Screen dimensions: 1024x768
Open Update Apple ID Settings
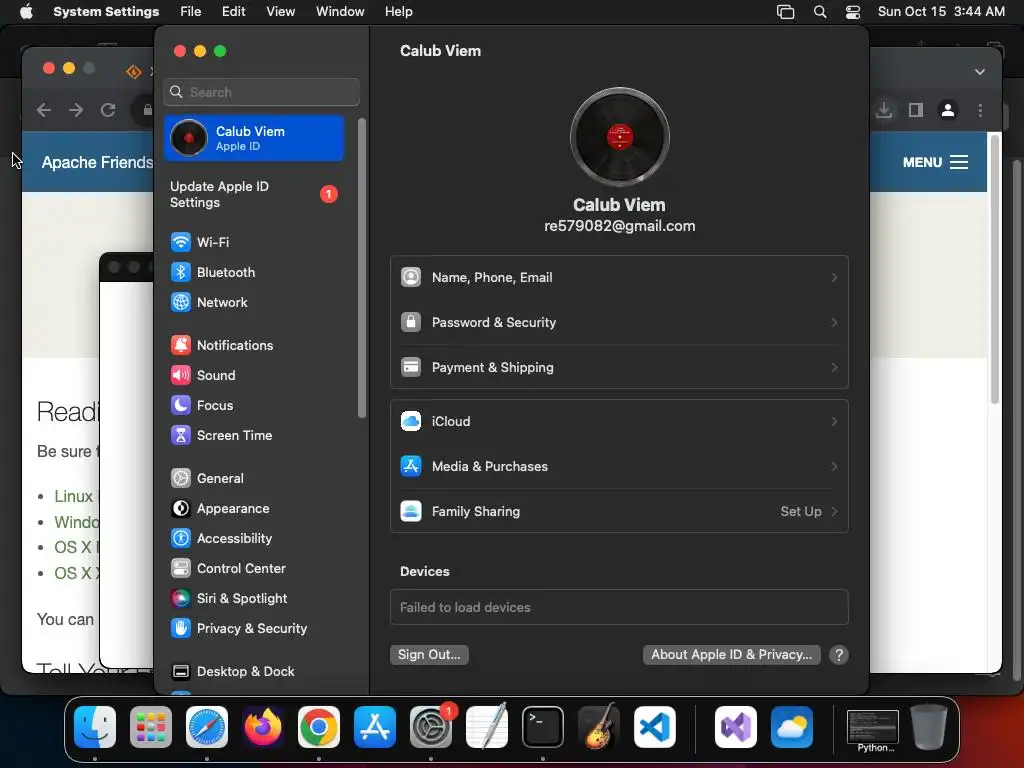[254, 195]
